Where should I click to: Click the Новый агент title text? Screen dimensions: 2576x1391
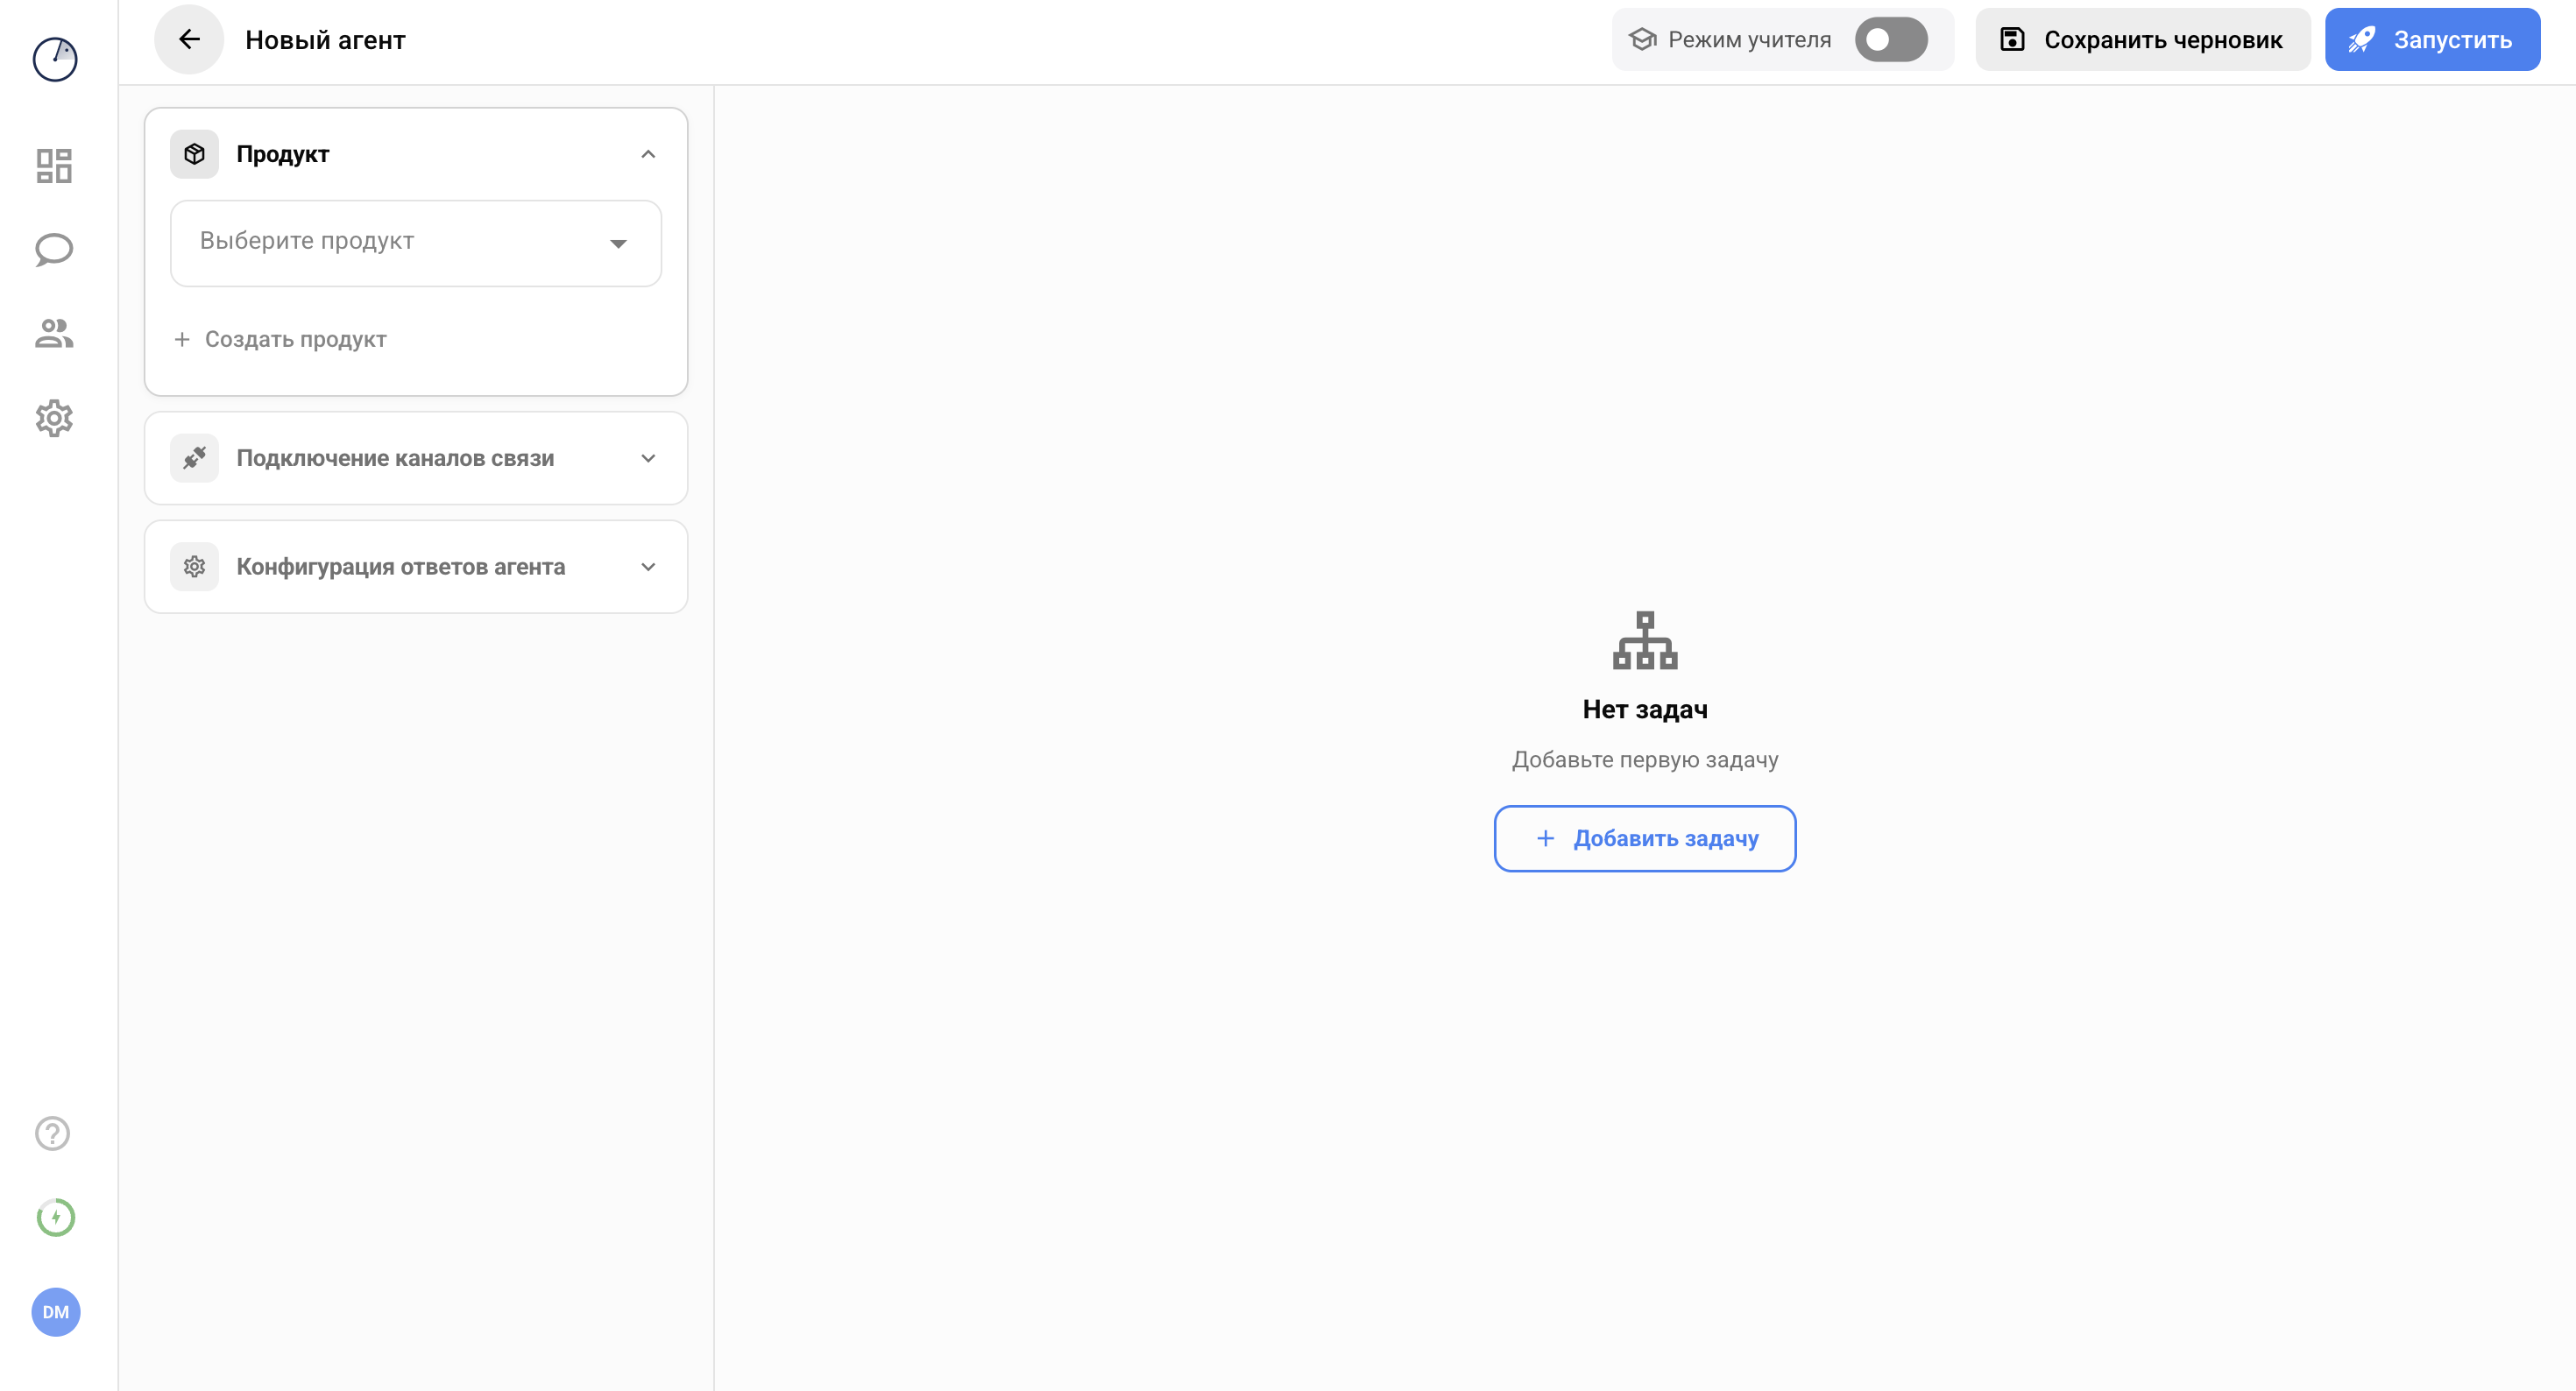tap(325, 40)
